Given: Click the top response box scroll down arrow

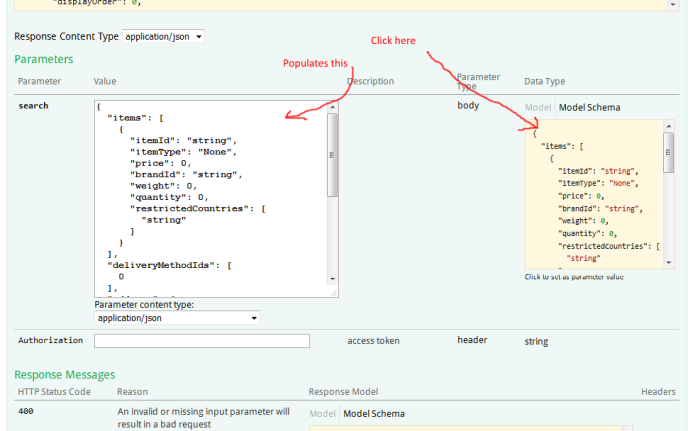Looking at the screenshot, I should tap(673, 5).
